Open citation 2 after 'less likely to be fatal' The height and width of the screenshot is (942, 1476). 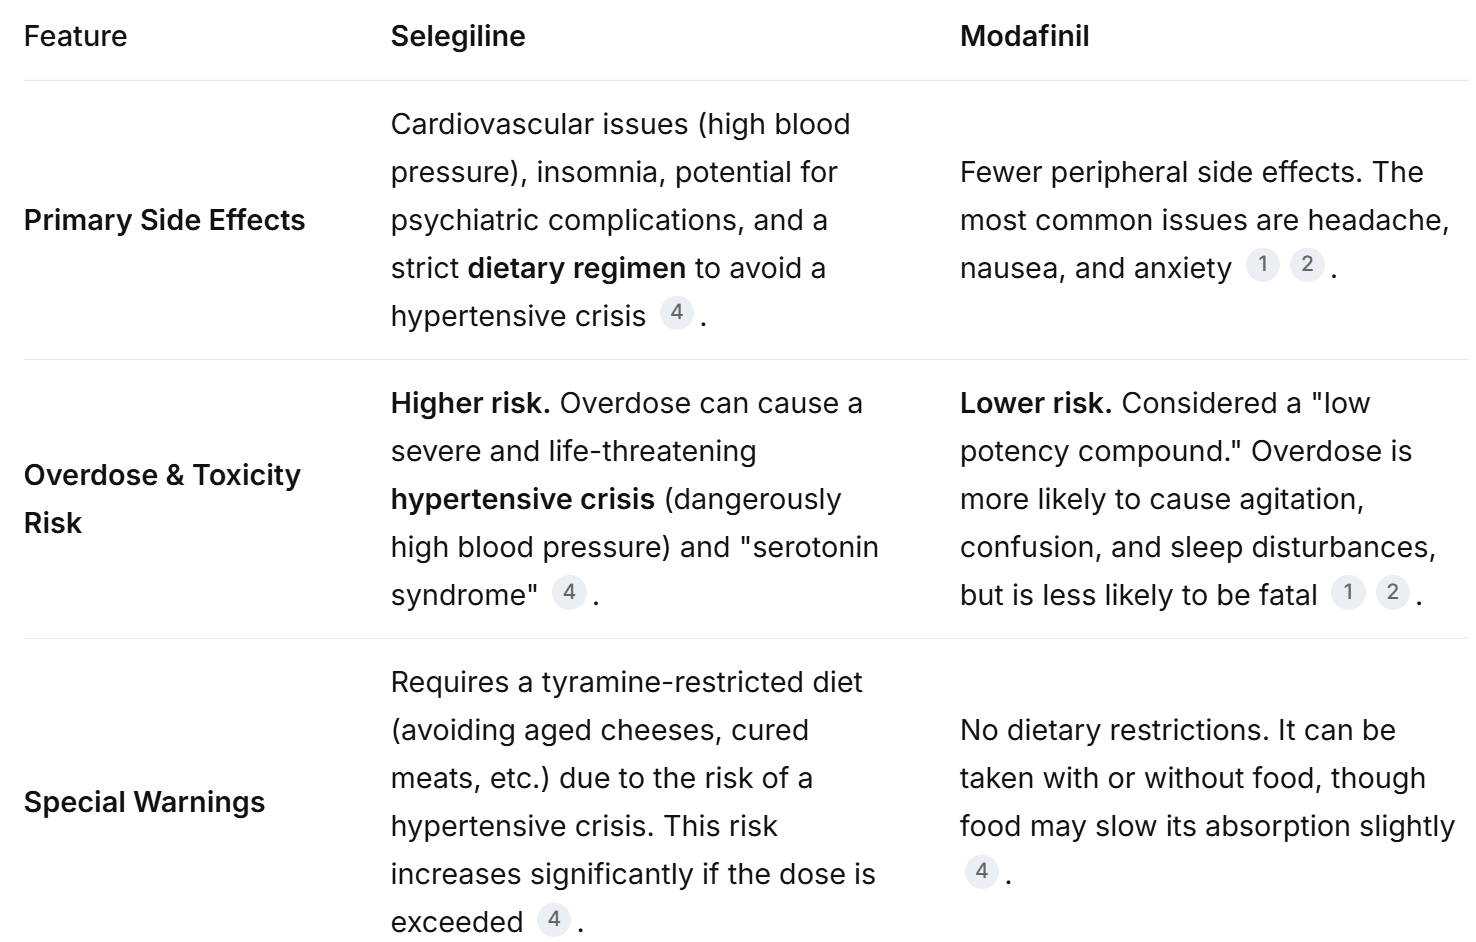click(1392, 592)
